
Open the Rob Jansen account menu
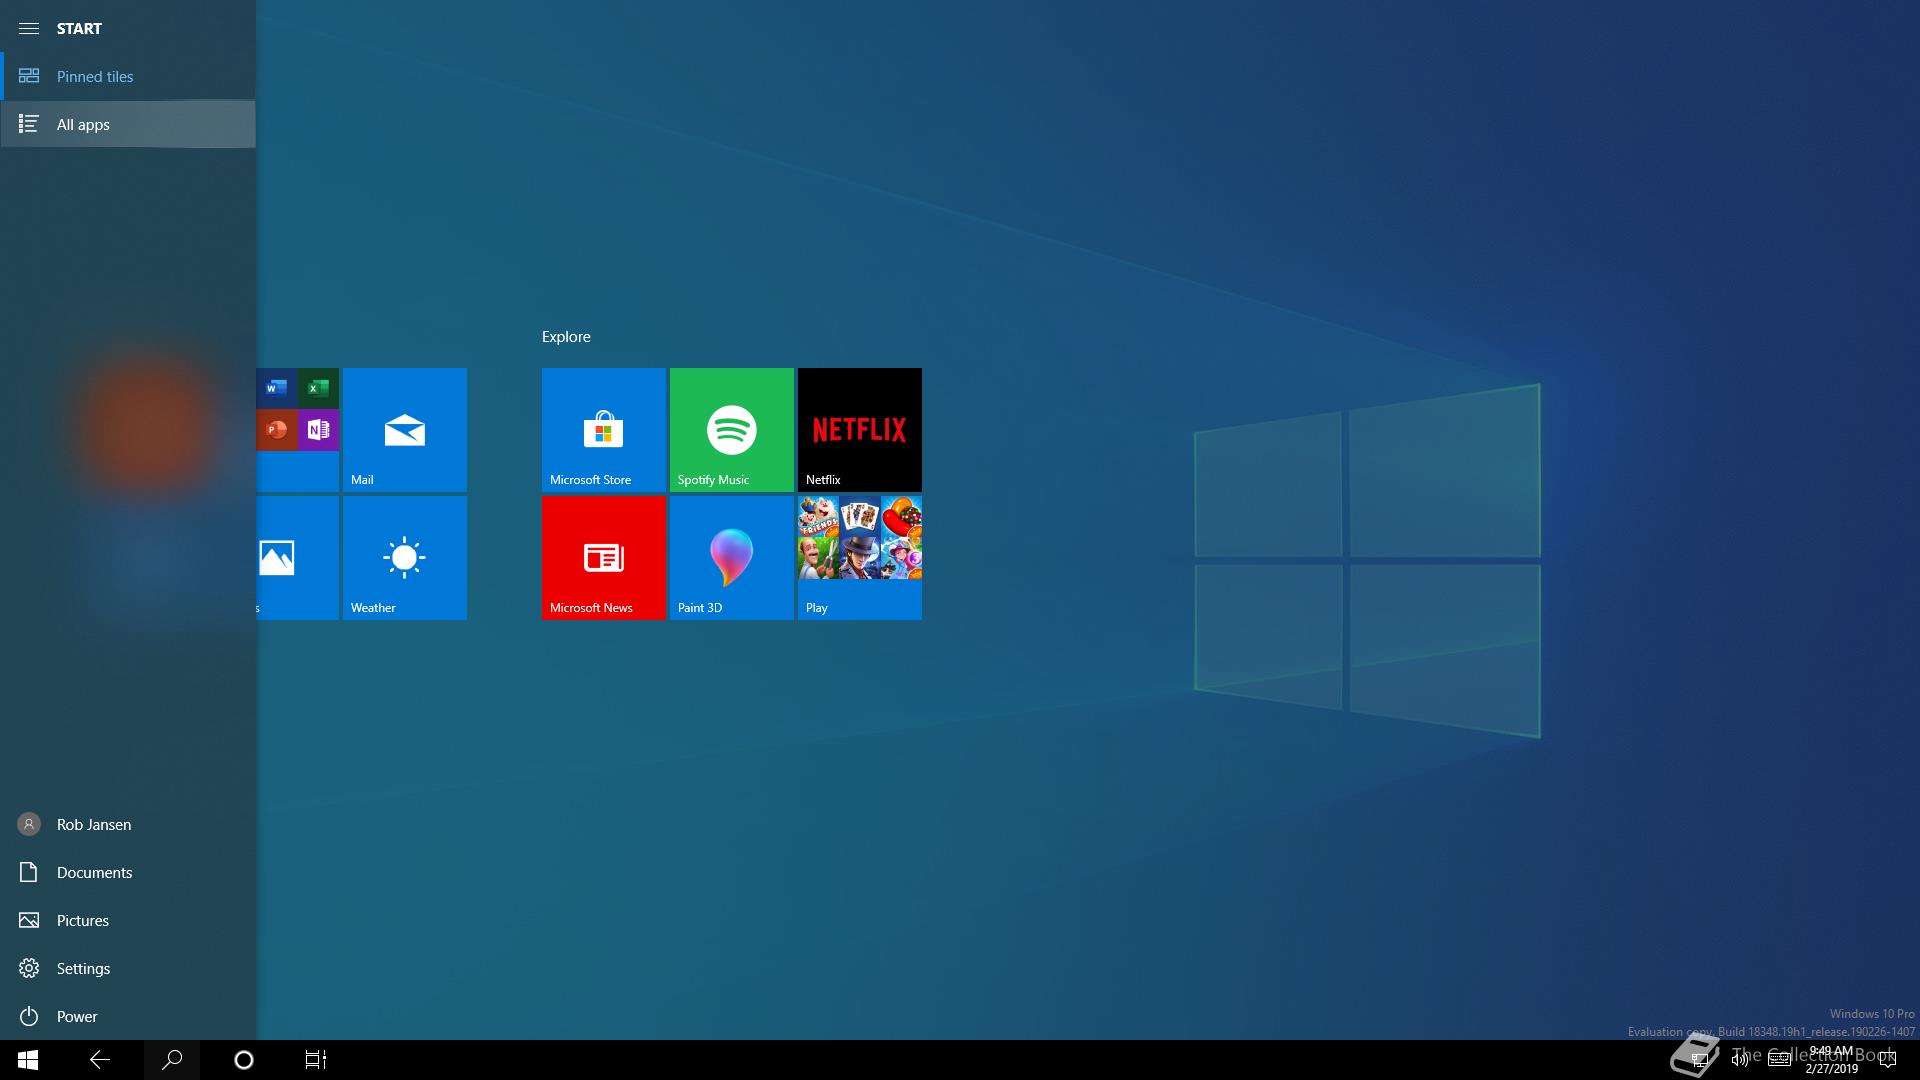click(x=128, y=824)
